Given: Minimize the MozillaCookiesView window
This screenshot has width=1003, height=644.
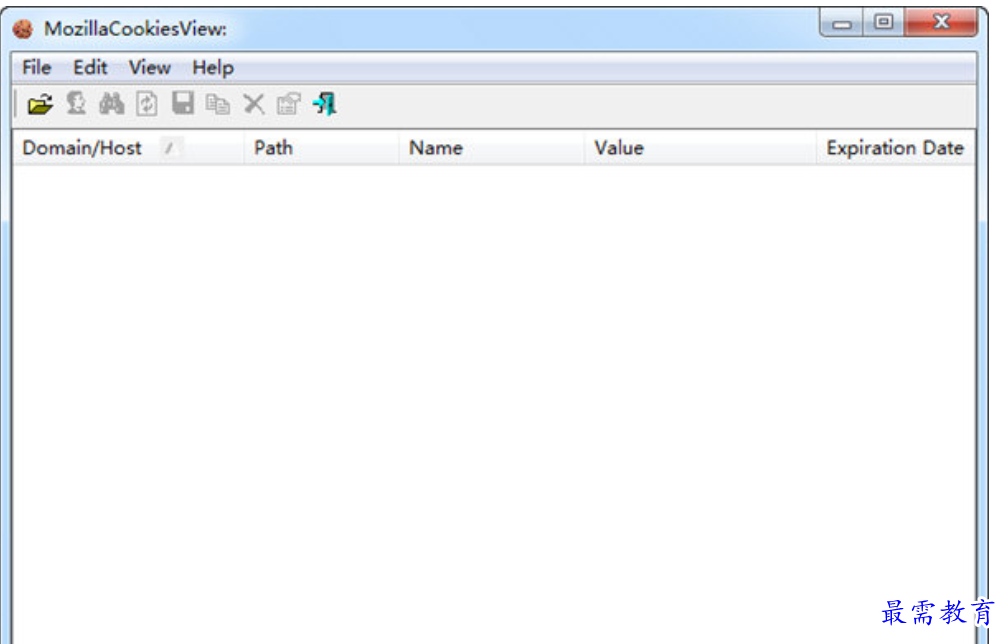Looking at the screenshot, I should pos(842,22).
